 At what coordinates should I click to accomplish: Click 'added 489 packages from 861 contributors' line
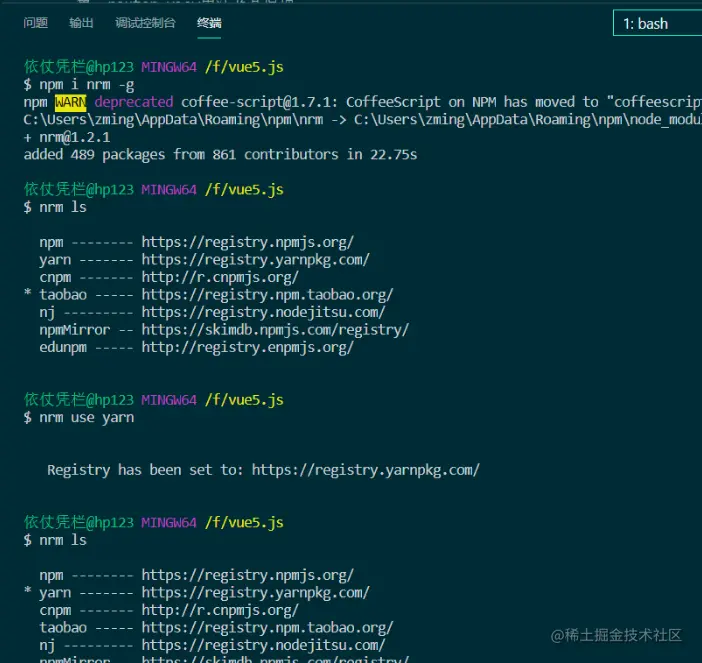pyautogui.click(x=220, y=154)
